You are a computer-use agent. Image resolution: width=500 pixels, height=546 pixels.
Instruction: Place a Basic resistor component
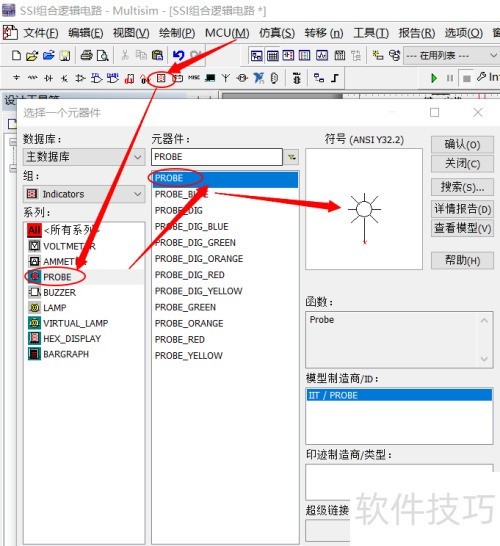click(32, 78)
